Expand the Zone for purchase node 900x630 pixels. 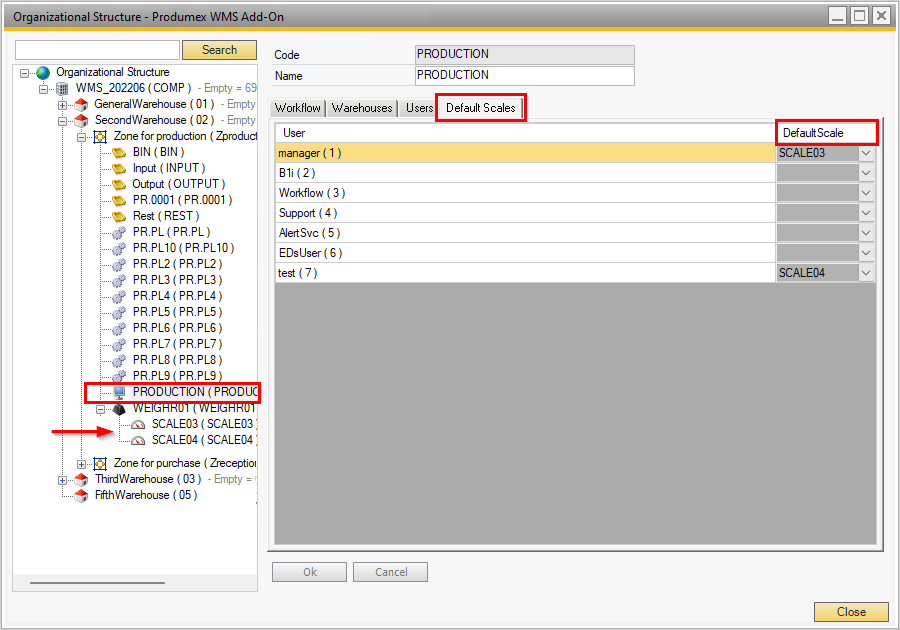[x=82, y=464]
